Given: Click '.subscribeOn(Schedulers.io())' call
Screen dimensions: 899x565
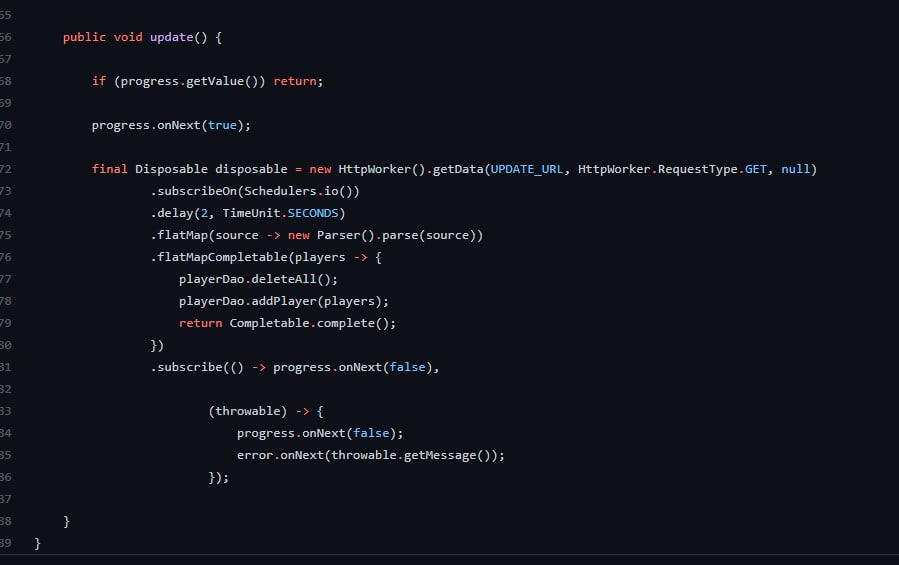Looking at the screenshot, I should [x=255, y=191].
